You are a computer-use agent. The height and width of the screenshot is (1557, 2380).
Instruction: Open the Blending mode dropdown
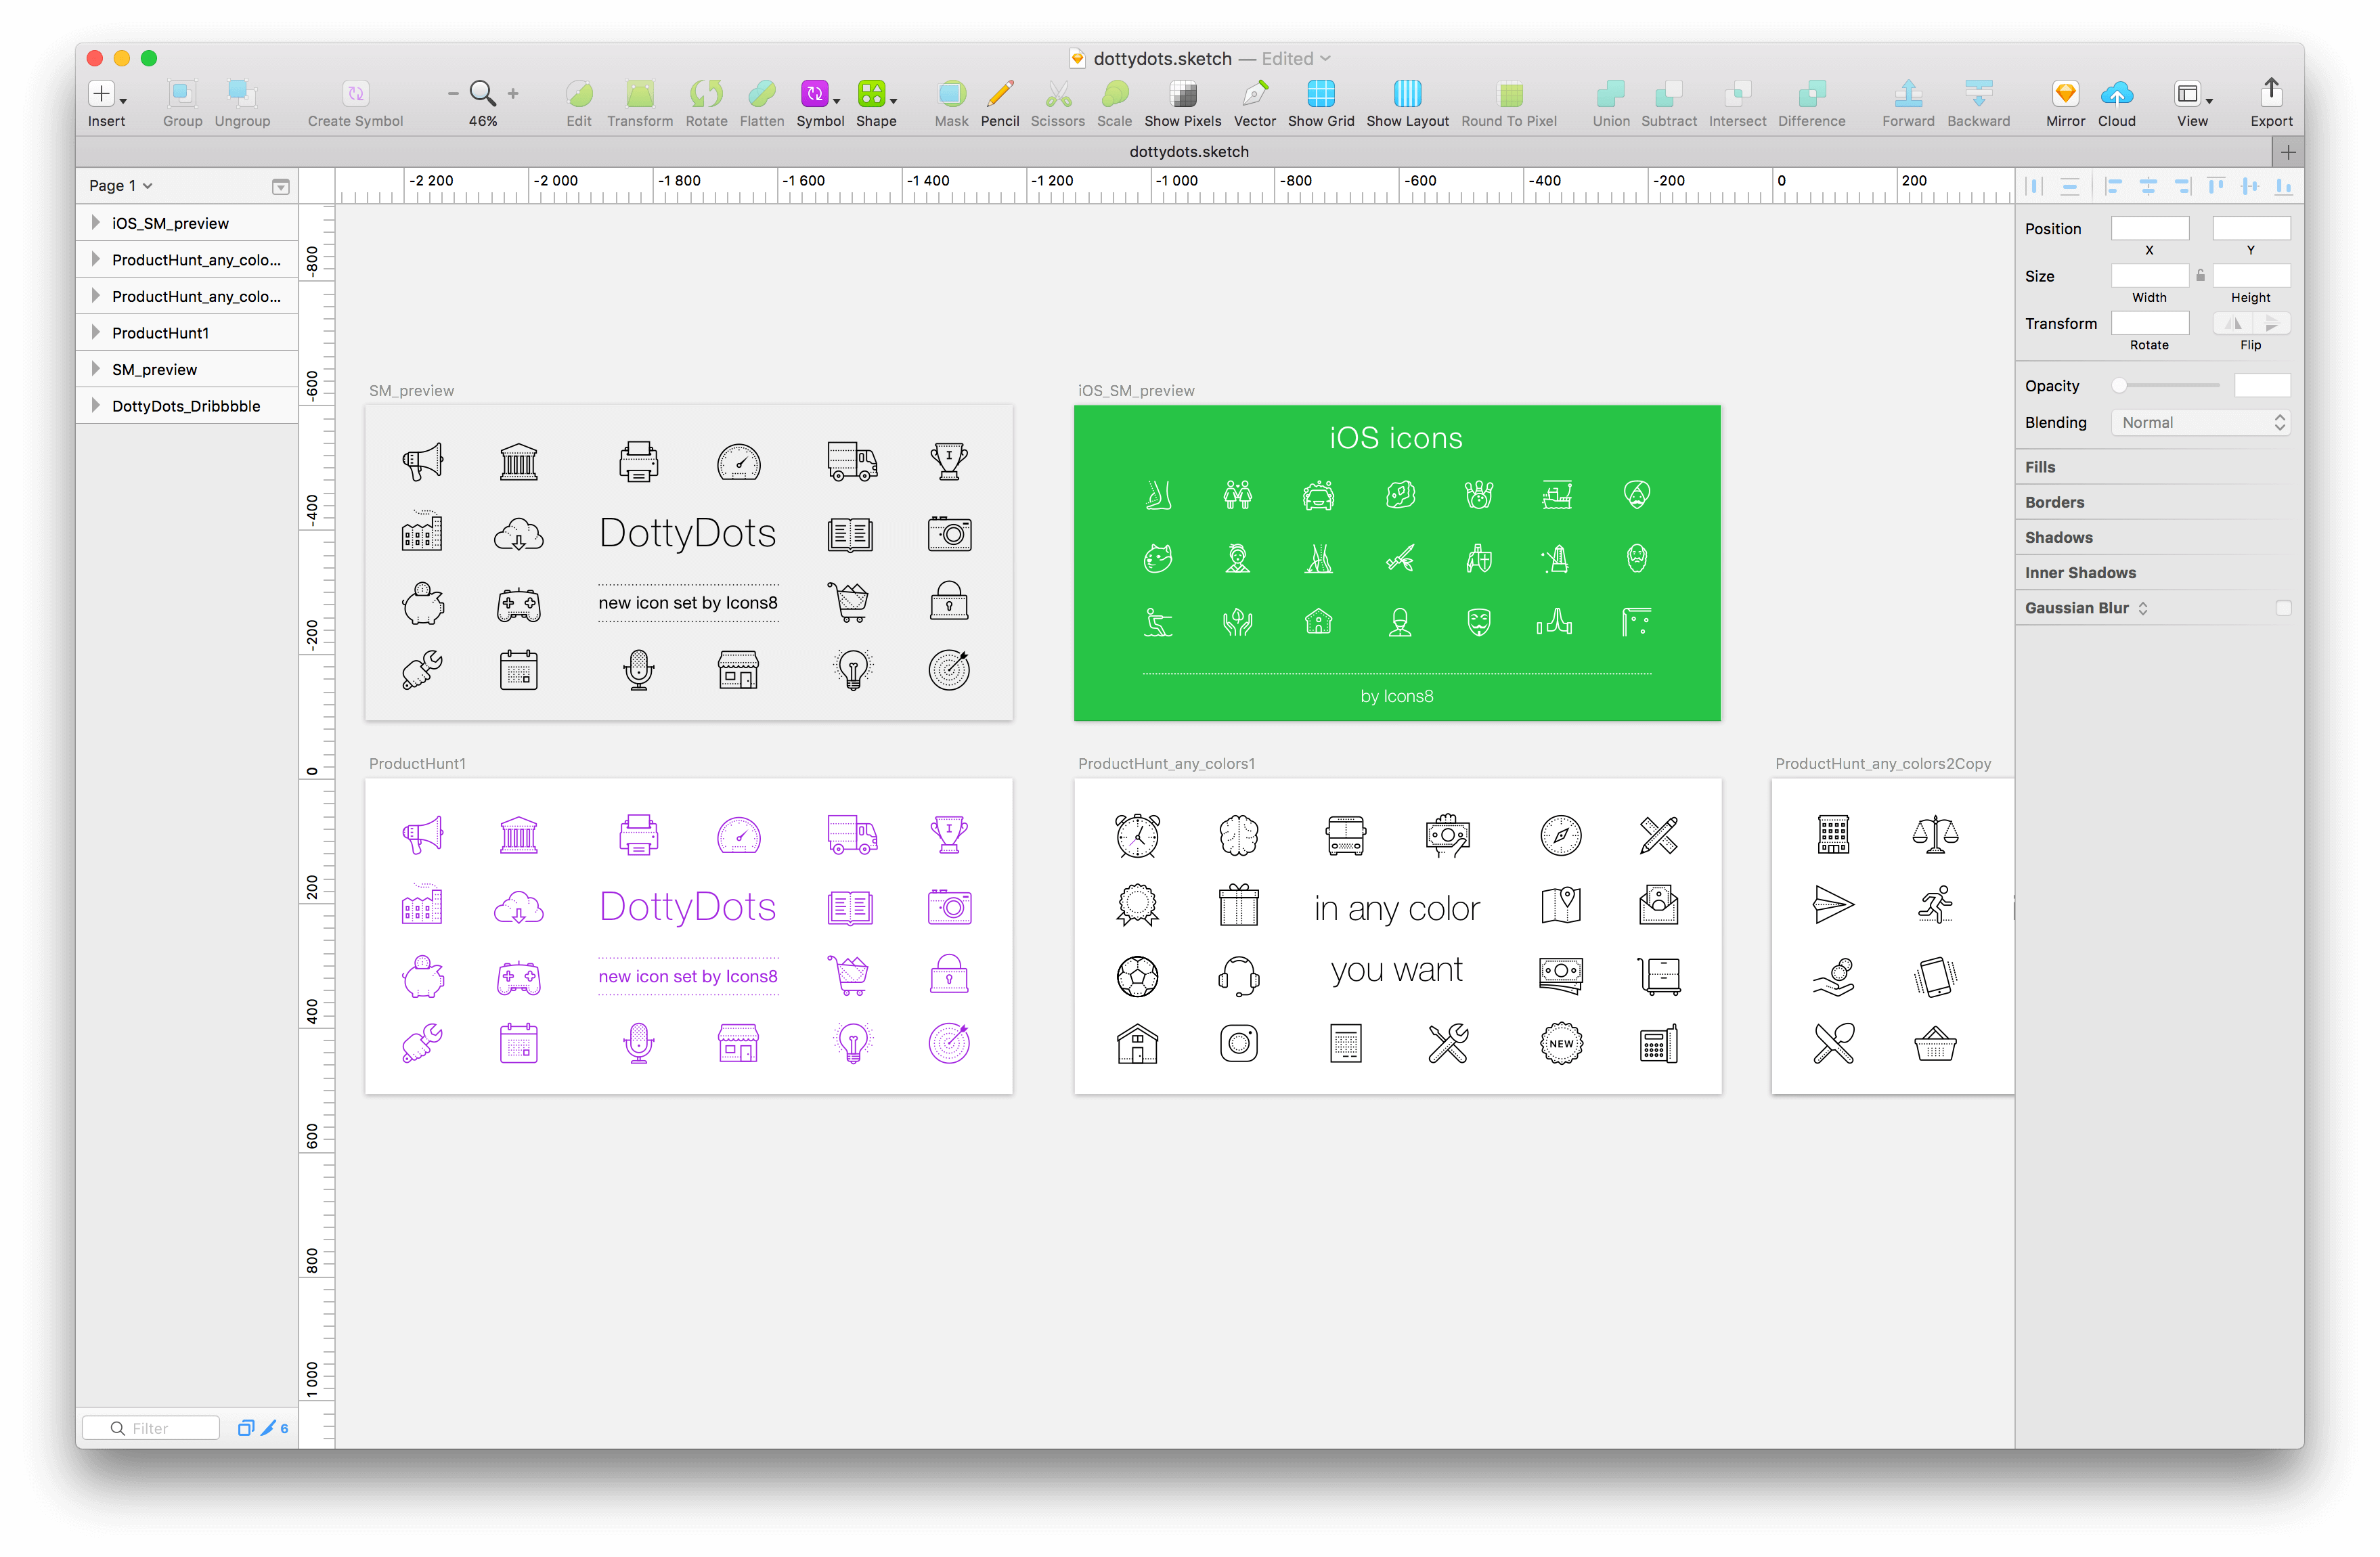coord(2200,422)
